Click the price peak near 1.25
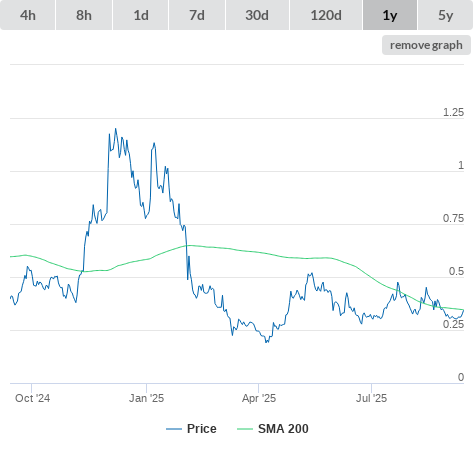This screenshot has height=455, width=474. 116,129
